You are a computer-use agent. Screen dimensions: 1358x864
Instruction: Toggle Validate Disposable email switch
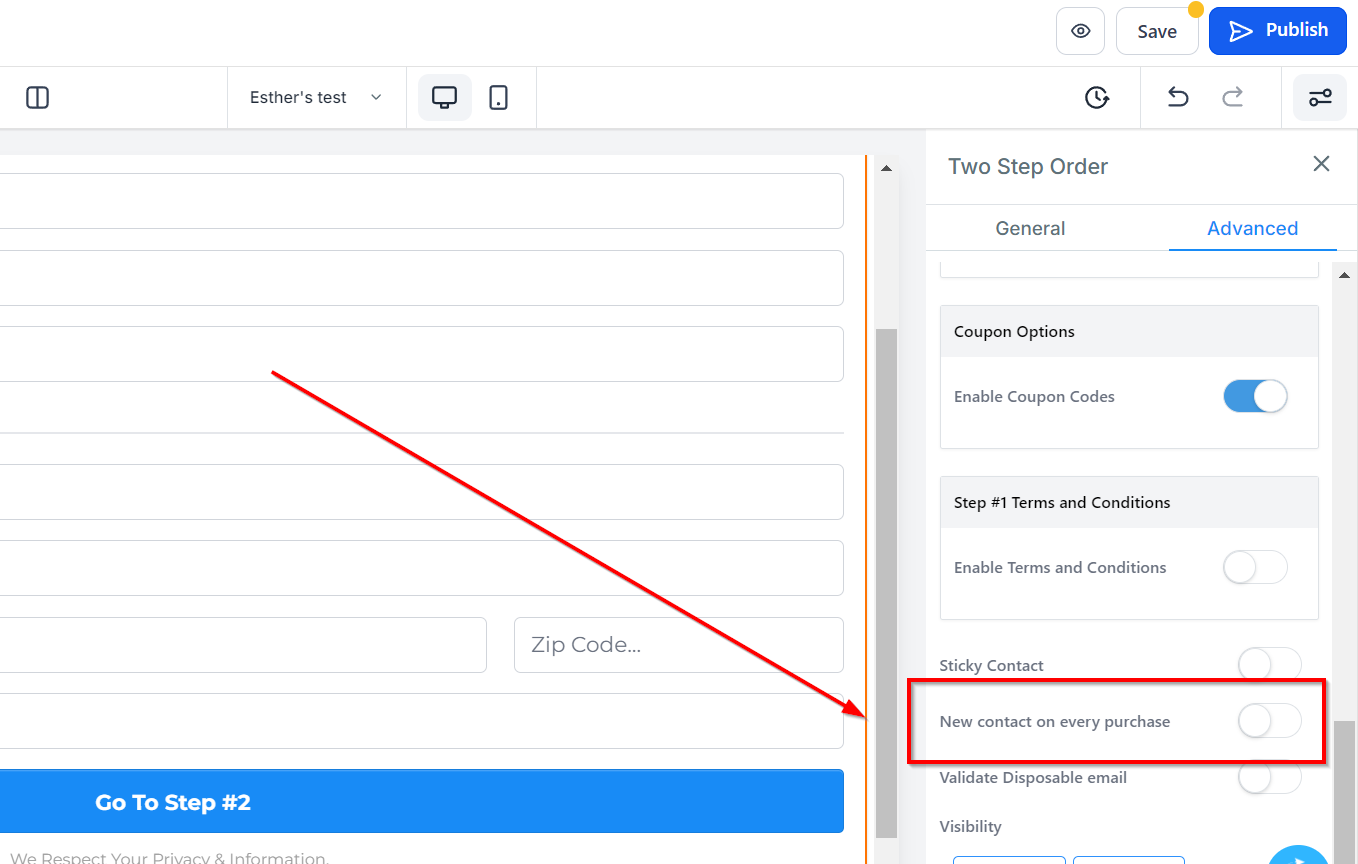coord(1269,777)
